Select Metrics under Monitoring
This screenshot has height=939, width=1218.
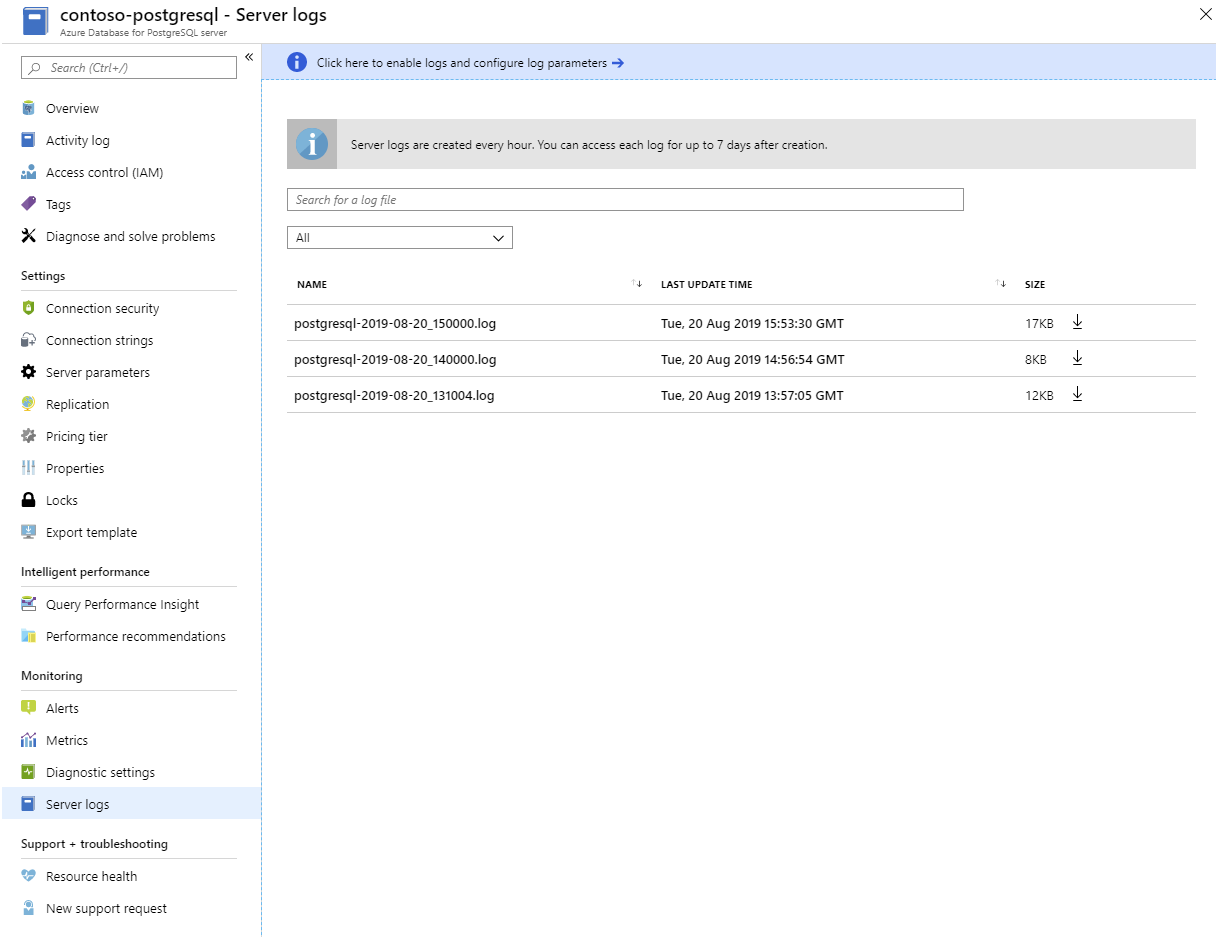coord(67,740)
